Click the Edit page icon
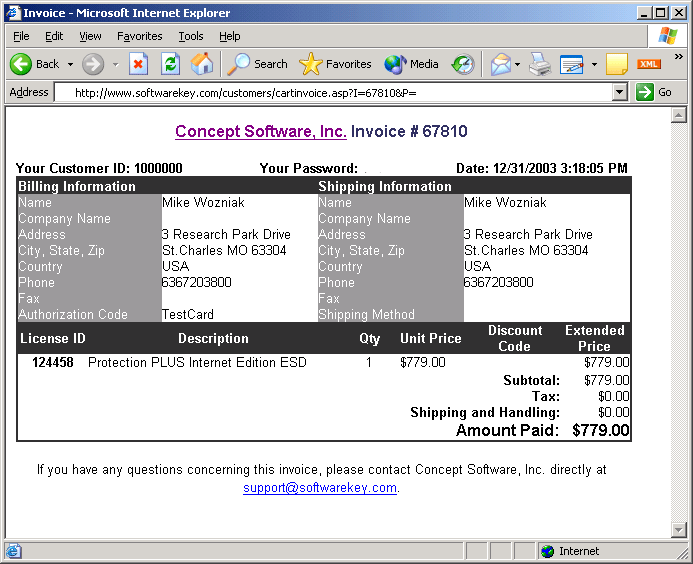 pyautogui.click(x=571, y=65)
